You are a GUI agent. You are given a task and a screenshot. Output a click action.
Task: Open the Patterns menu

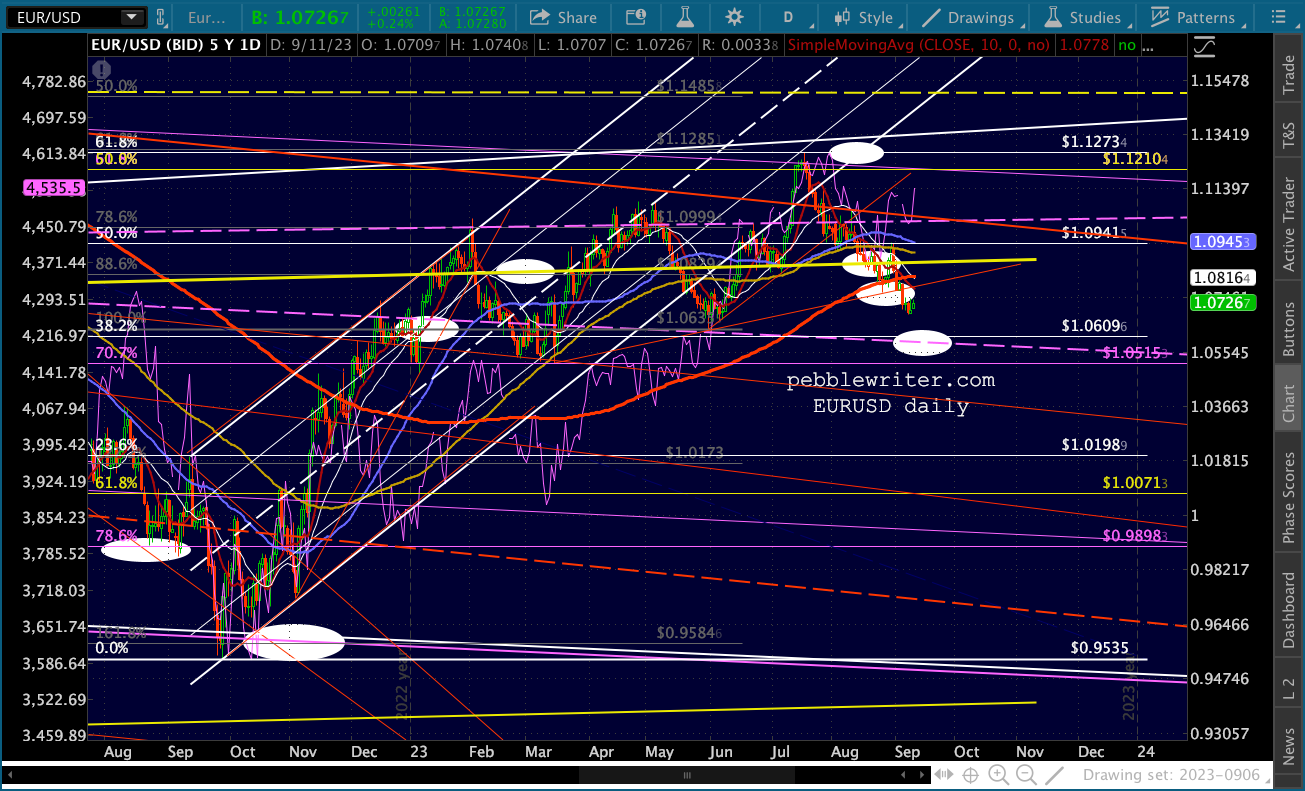[1193, 17]
